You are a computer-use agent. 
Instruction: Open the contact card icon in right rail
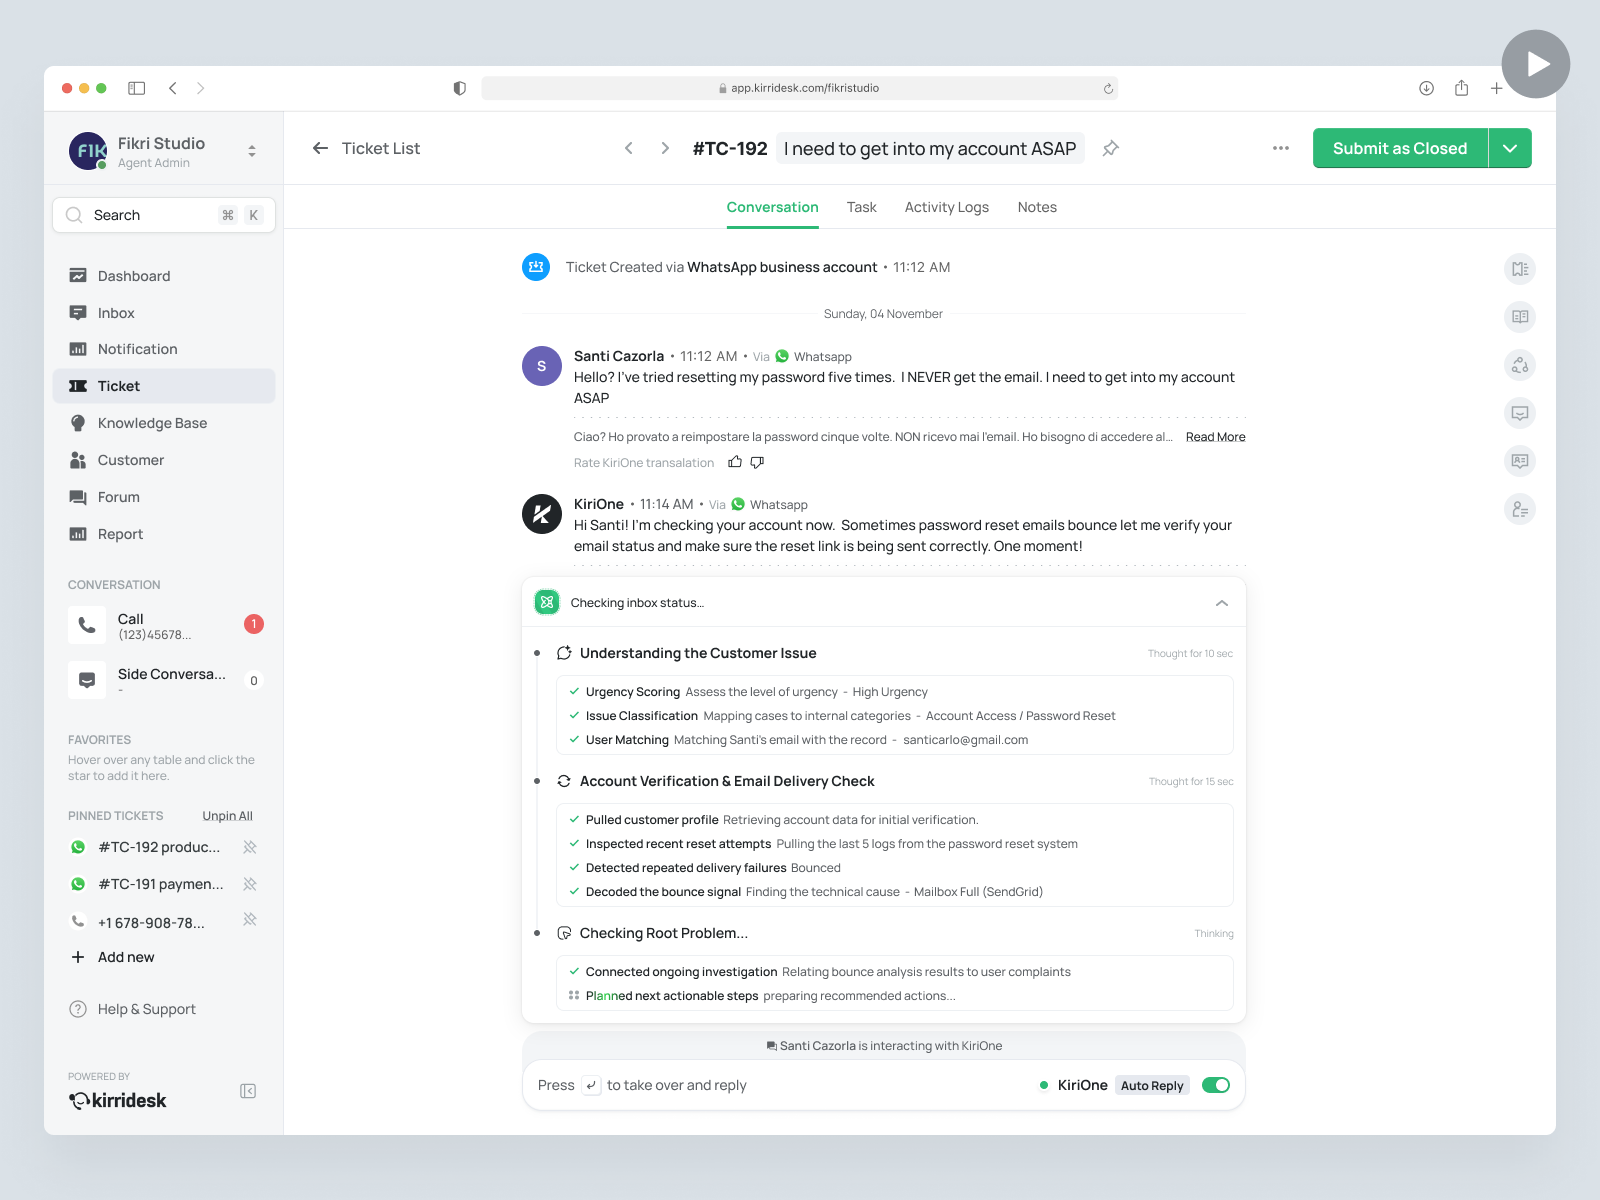pyautogui.click(x=1520, y=461)
